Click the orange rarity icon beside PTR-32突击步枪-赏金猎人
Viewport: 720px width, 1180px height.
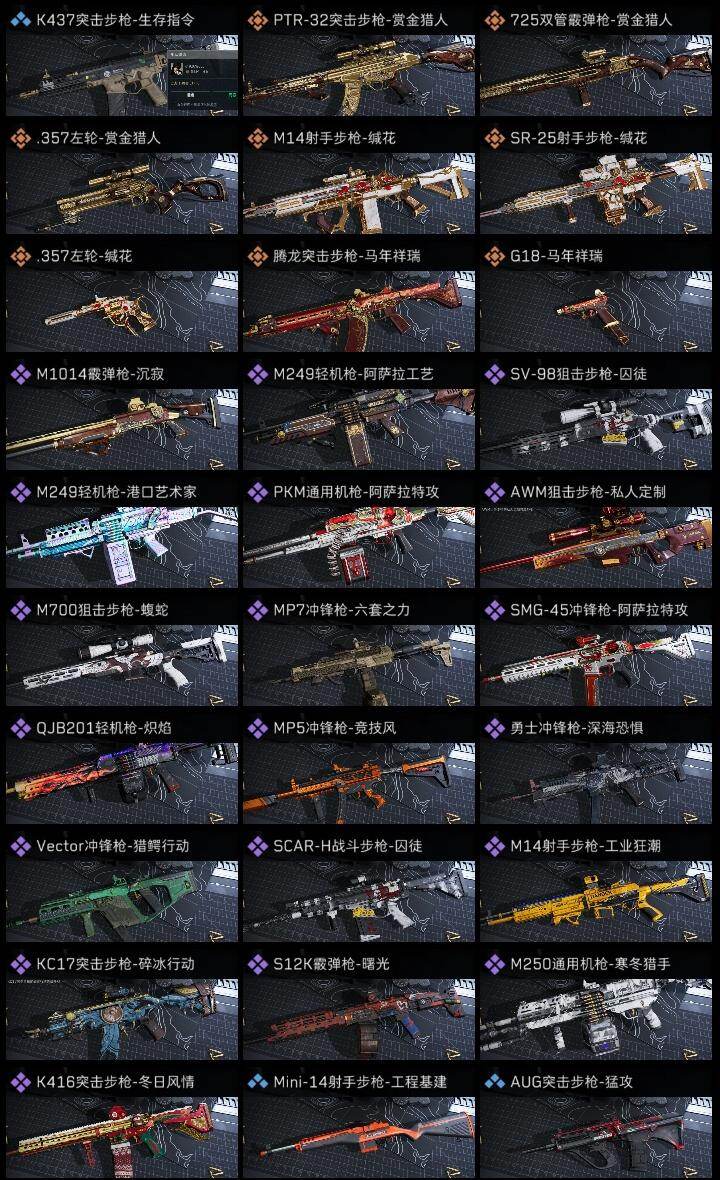point(257,20)
